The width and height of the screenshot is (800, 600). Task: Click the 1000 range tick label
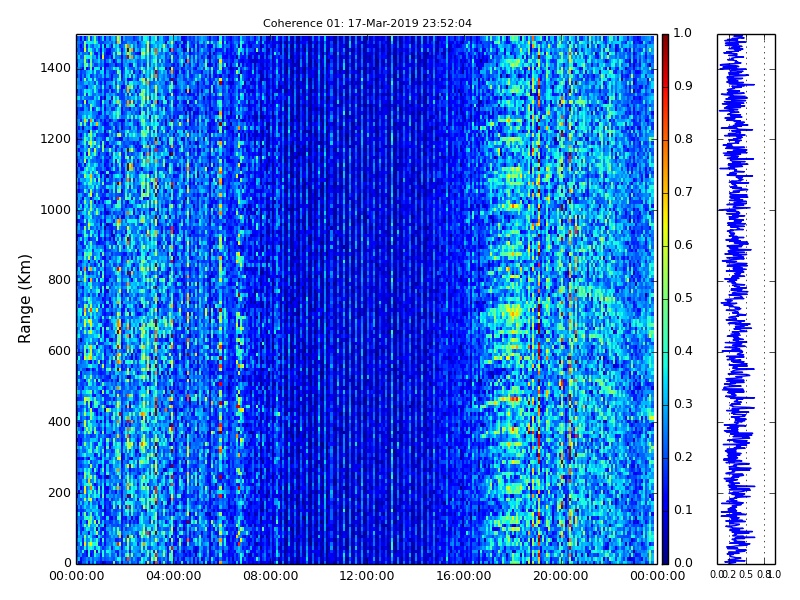coord(56,210)
